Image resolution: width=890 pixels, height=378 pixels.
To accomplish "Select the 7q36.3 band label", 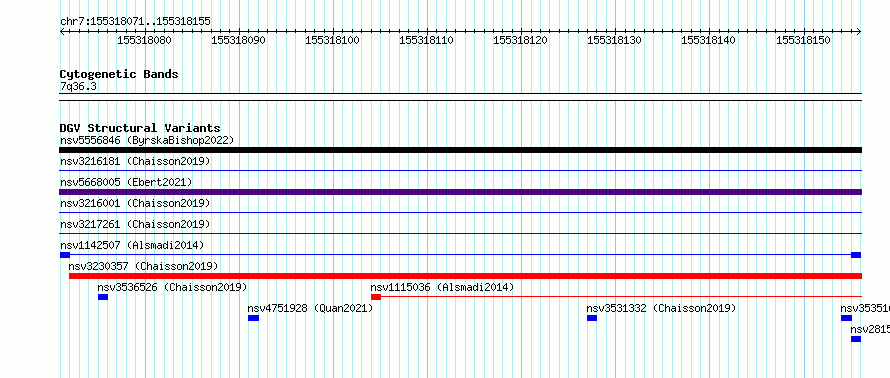I will (78, 87).
